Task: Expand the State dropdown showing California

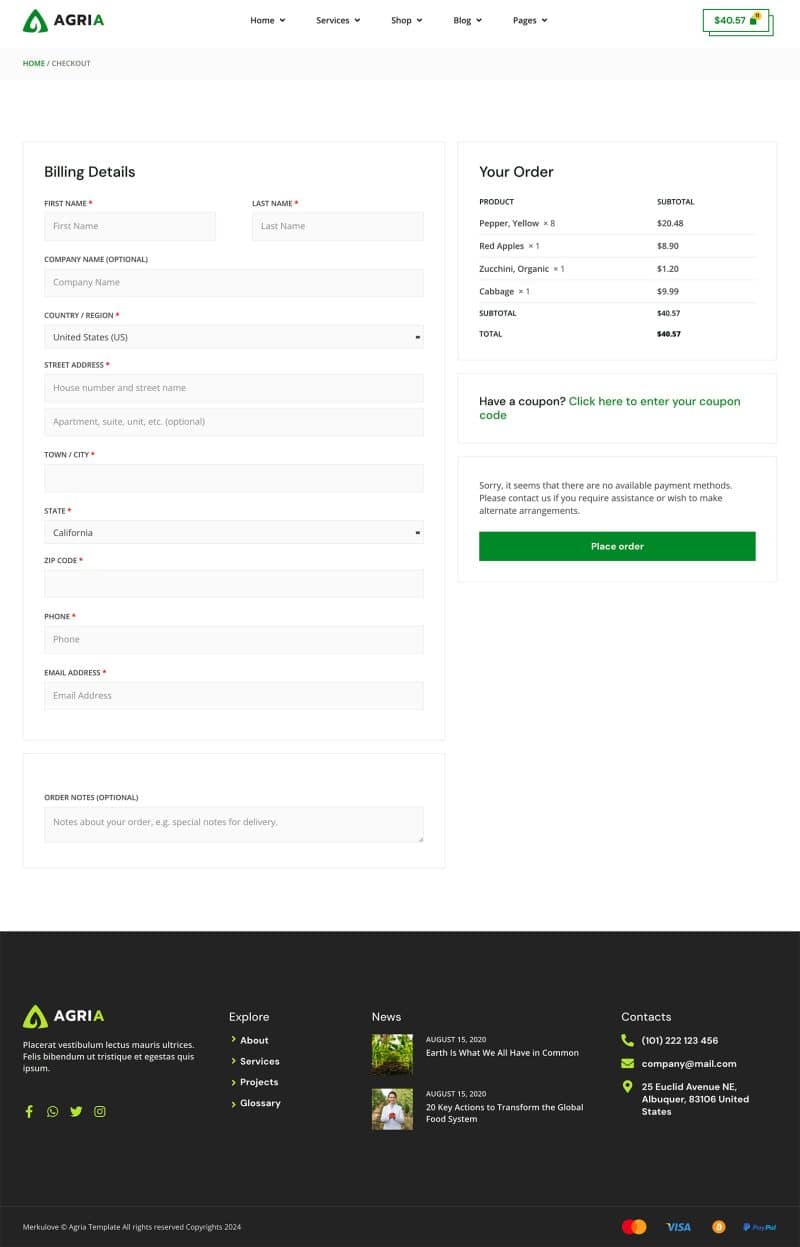Action: click(x=233, y=533)
